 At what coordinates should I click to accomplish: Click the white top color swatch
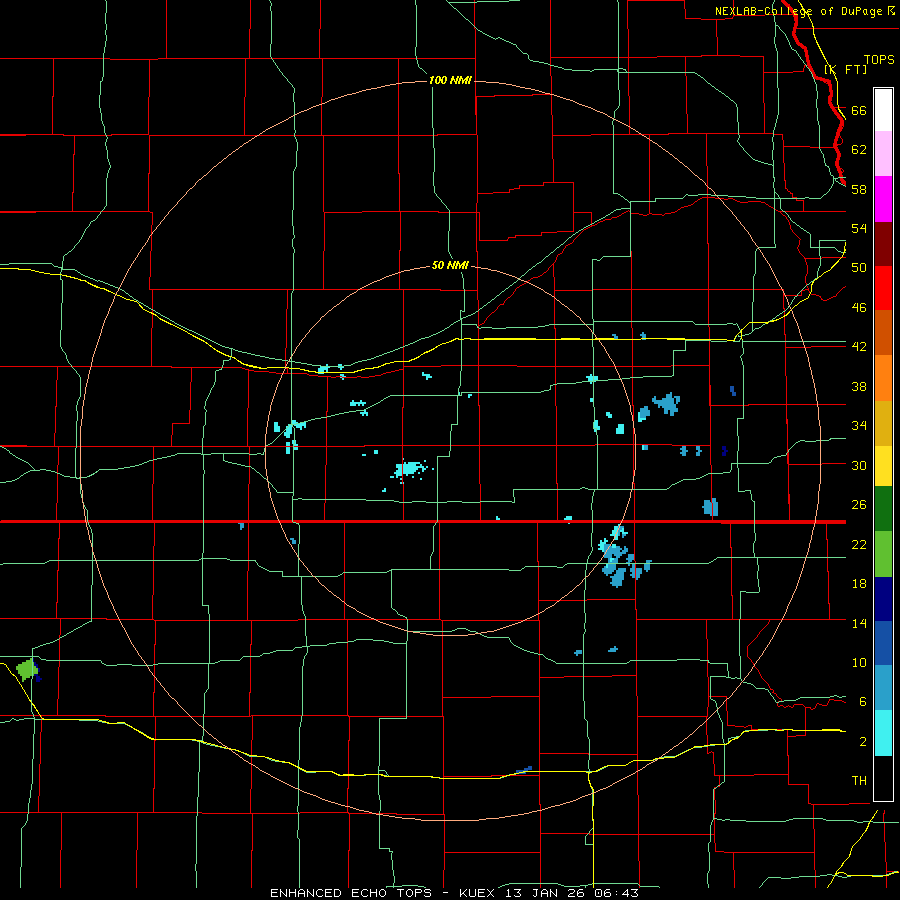883,110
